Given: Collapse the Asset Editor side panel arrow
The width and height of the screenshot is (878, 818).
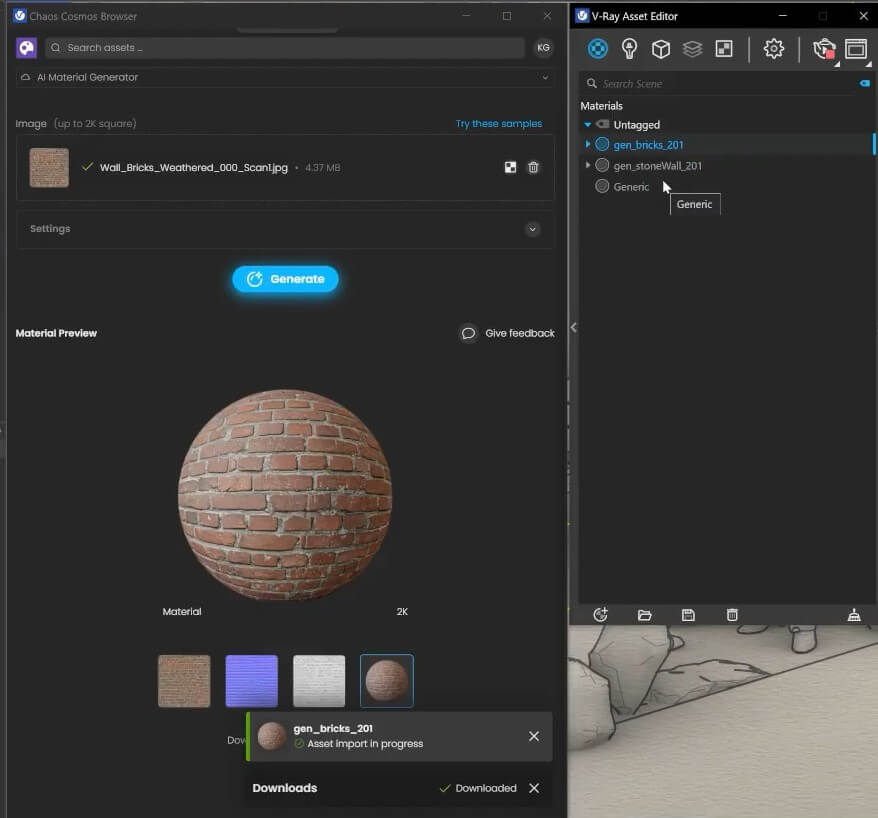Looking at the screenshot, I should click(573, 328).
